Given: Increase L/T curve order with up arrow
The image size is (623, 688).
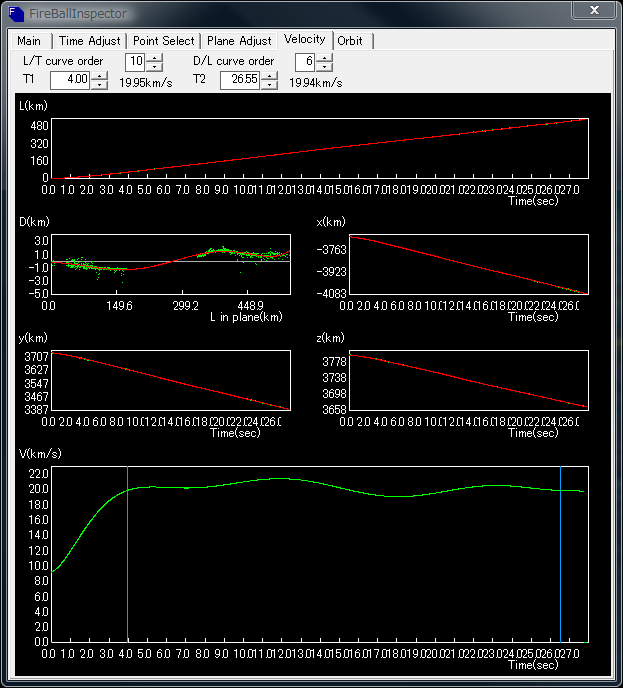Looking at the screenshot, I should pos(154,57).
